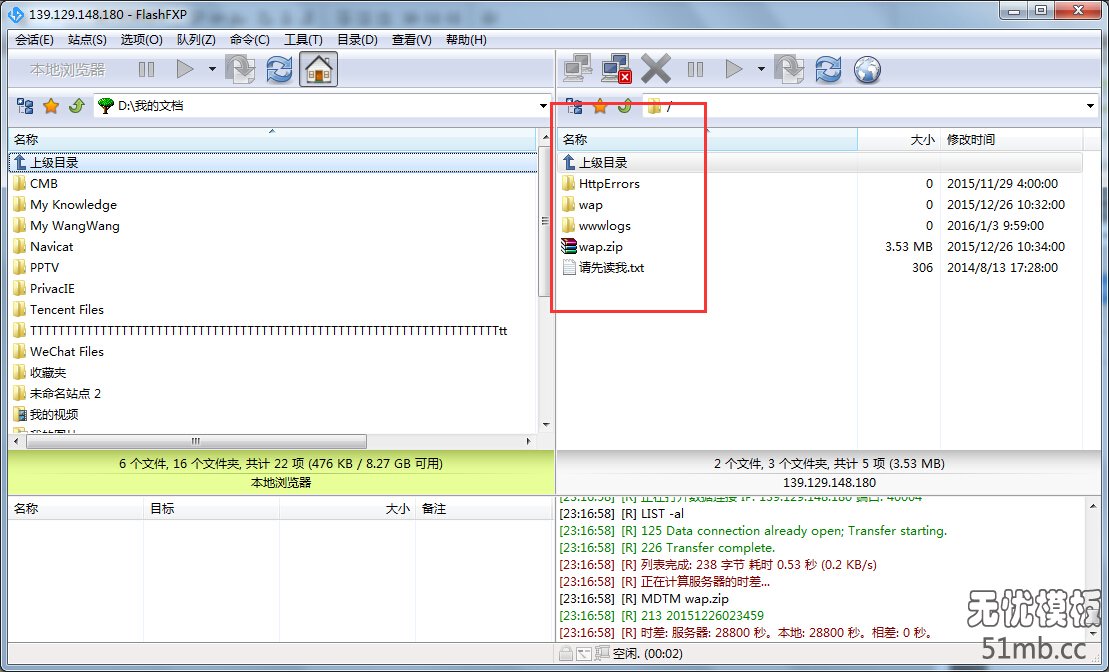Screen dimensions: 1109x672
Task: Select the CMB folder
Action: click(x=35, y=183)
